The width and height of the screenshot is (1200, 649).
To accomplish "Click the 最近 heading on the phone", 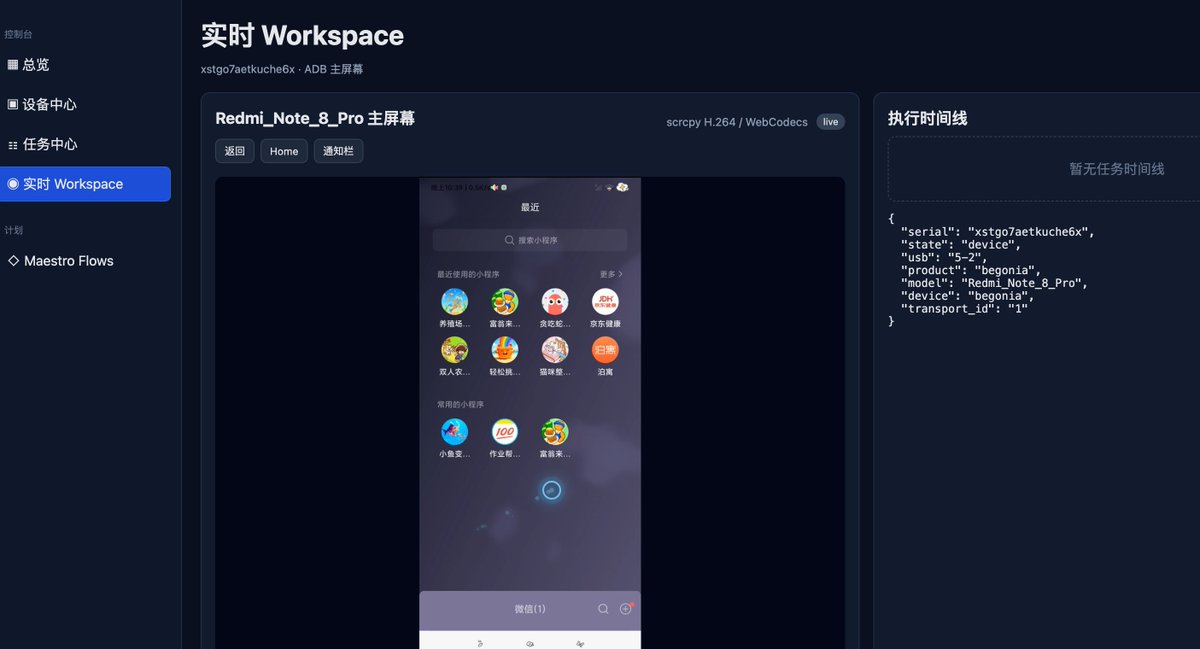I will coord(530,208).
